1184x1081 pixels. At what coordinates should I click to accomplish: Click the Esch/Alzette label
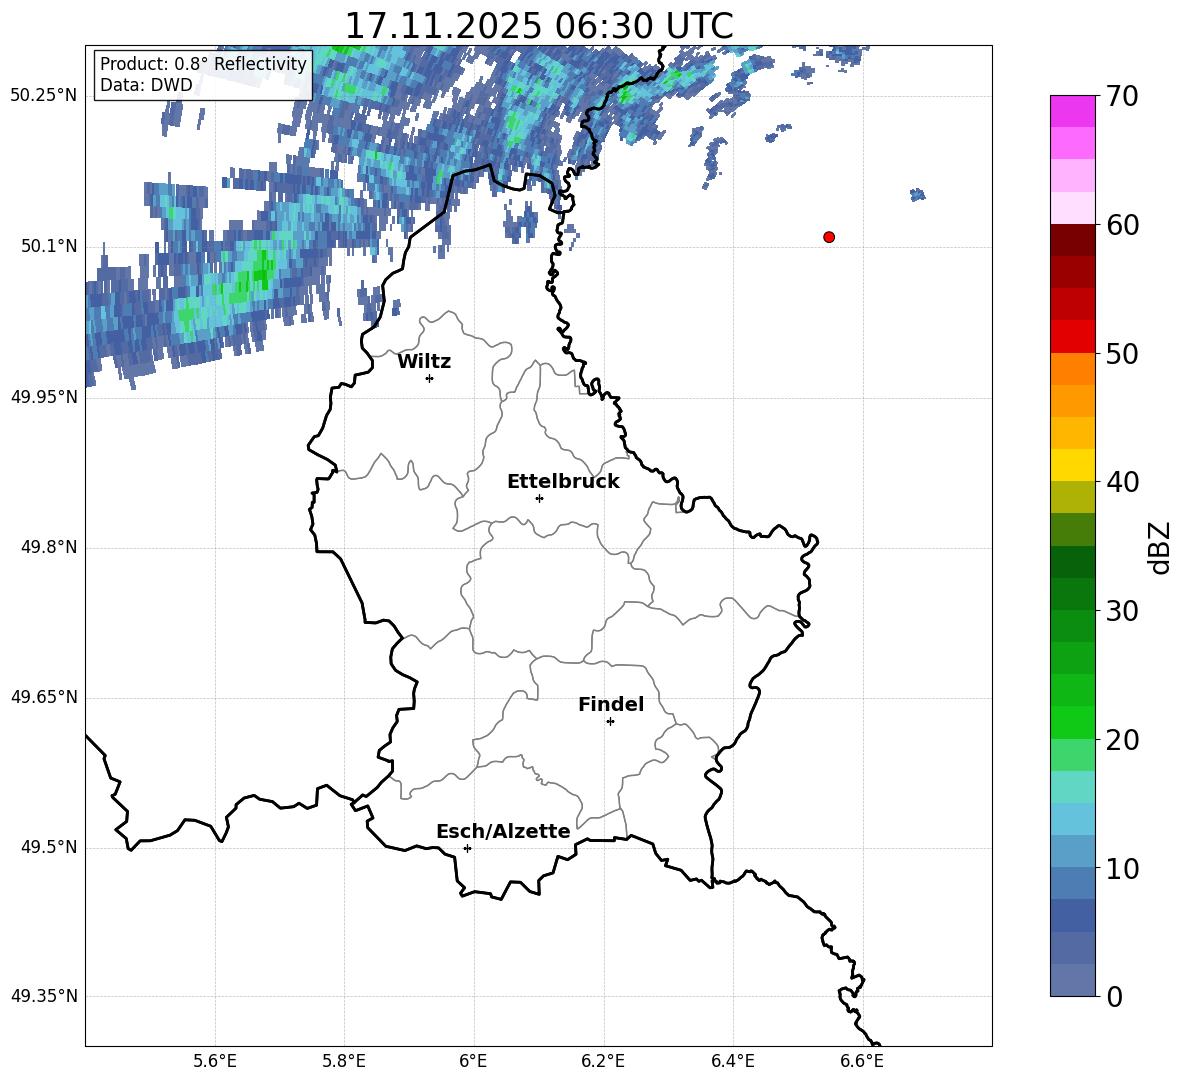pos(503,831)
